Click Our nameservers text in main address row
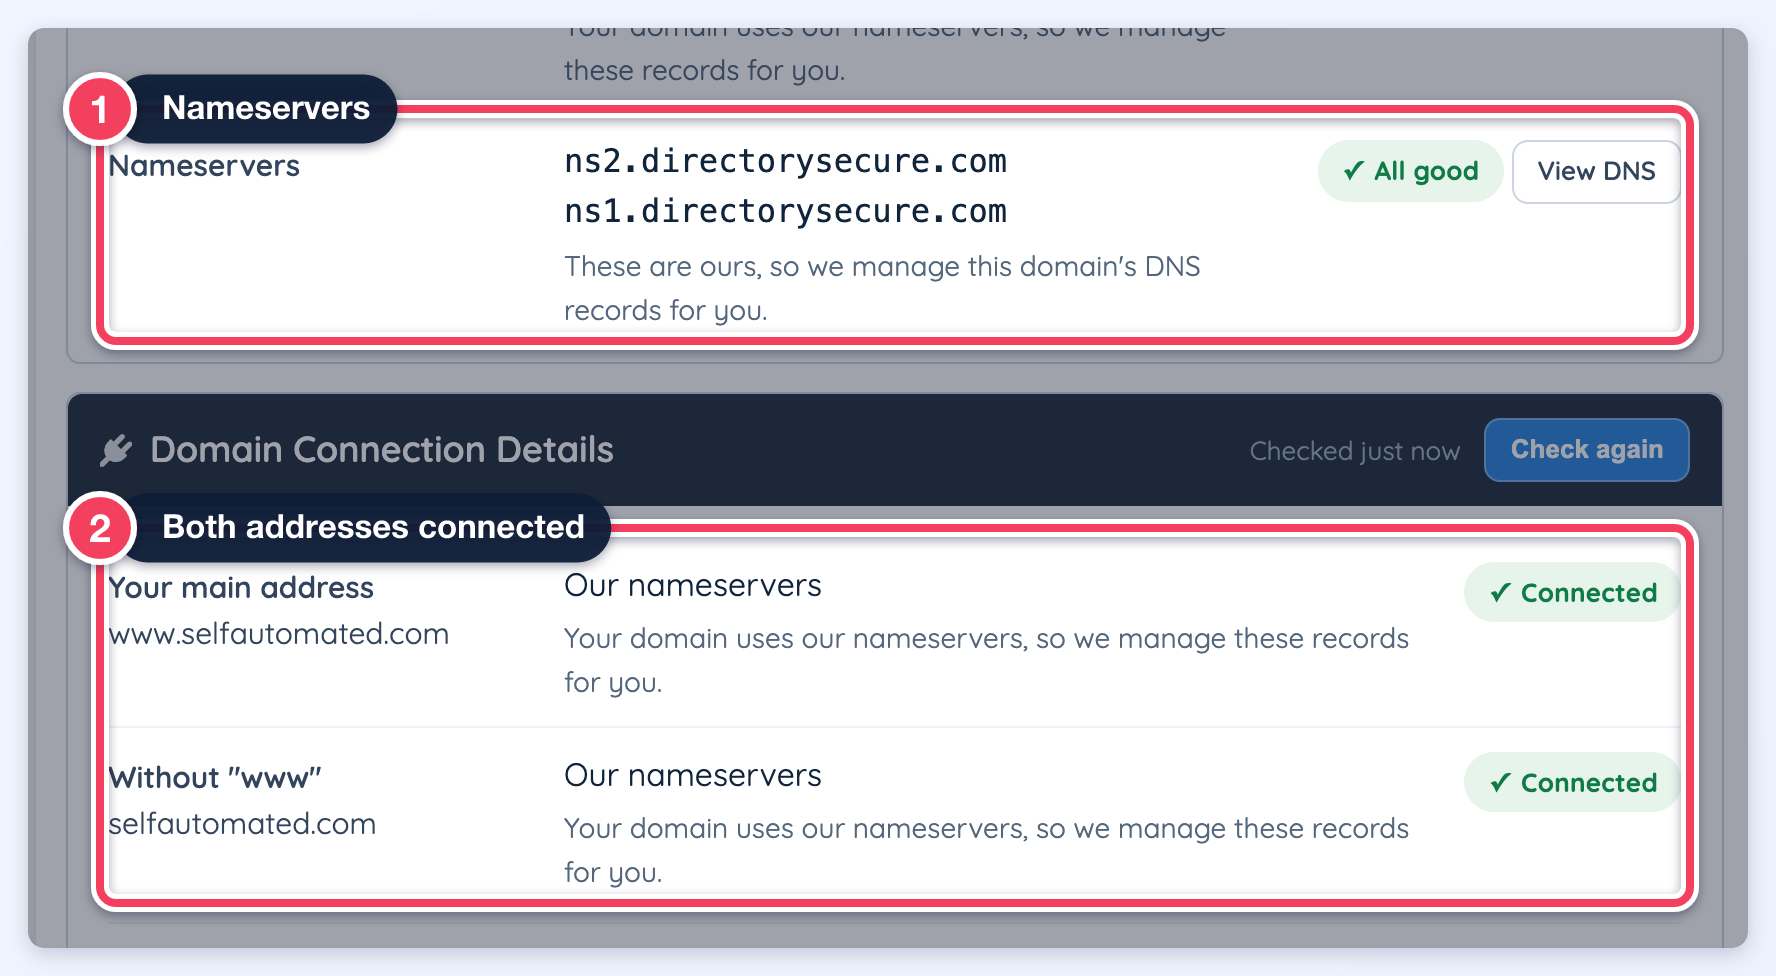The height and width of the screenshot is (976, 1776). (693, 585)
